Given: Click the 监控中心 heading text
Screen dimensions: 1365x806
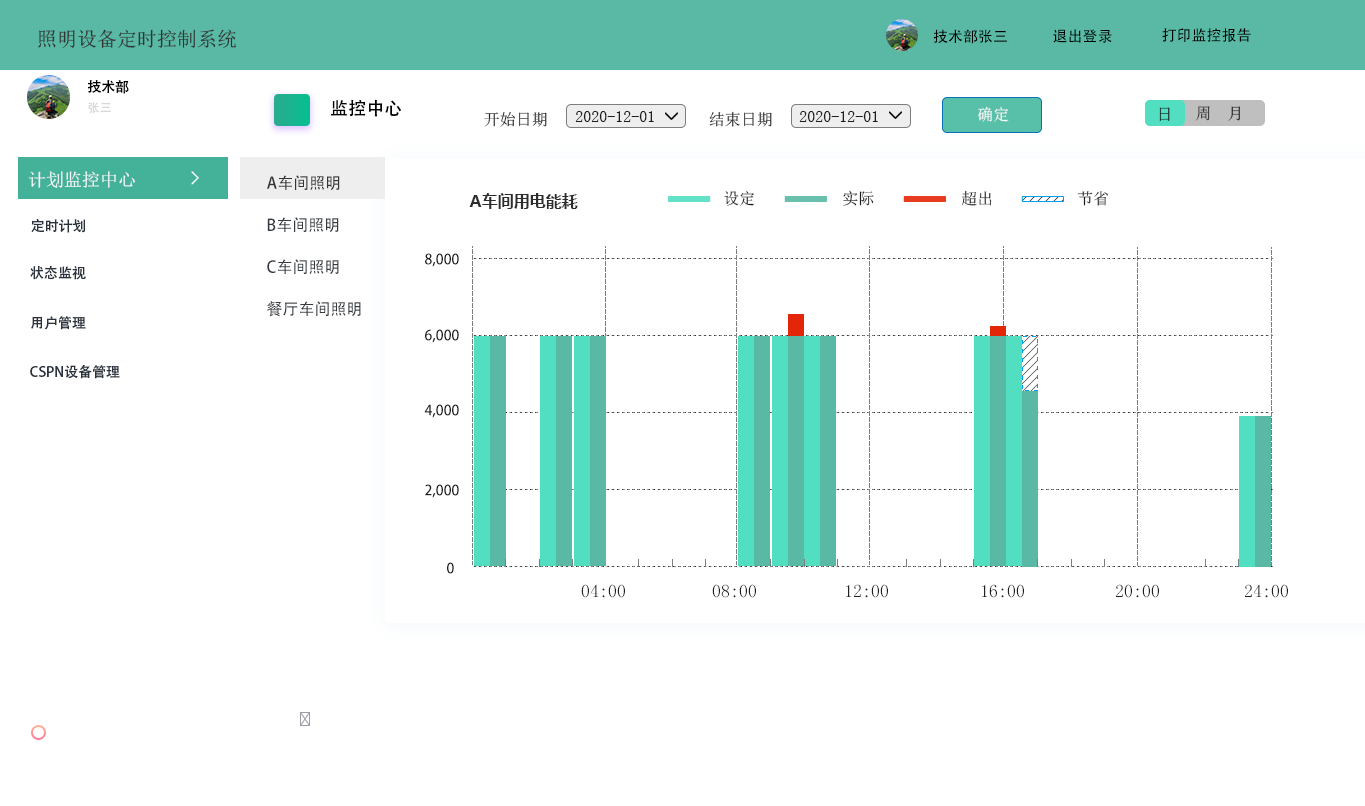Looking at the screenshot, I should (366, 109).
